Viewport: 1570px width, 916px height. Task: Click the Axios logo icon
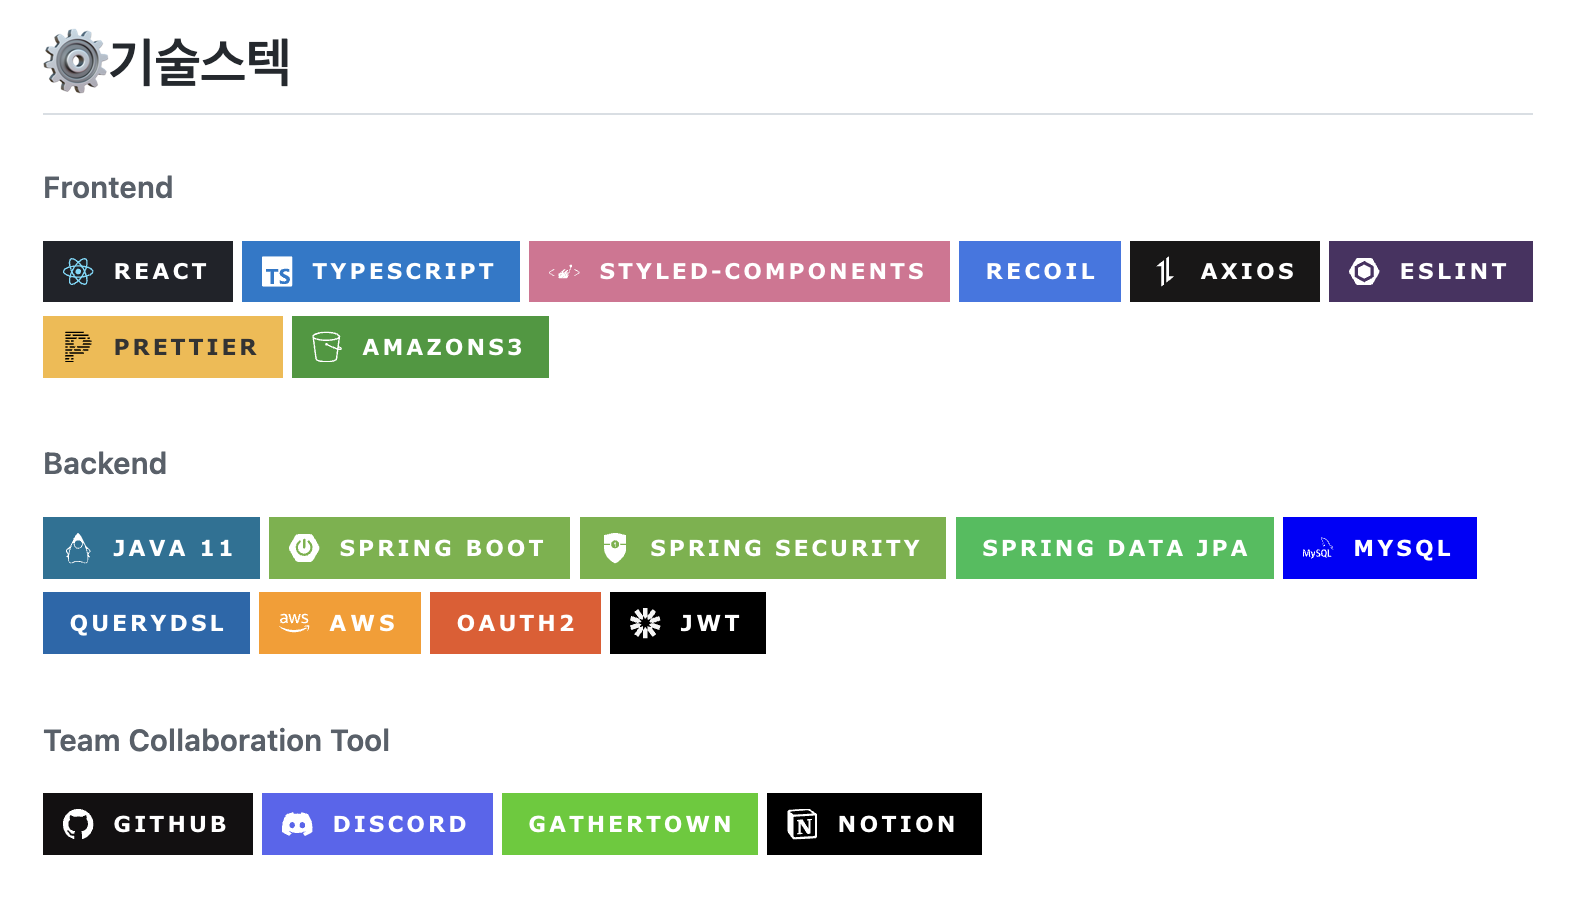click(1165, 271)
